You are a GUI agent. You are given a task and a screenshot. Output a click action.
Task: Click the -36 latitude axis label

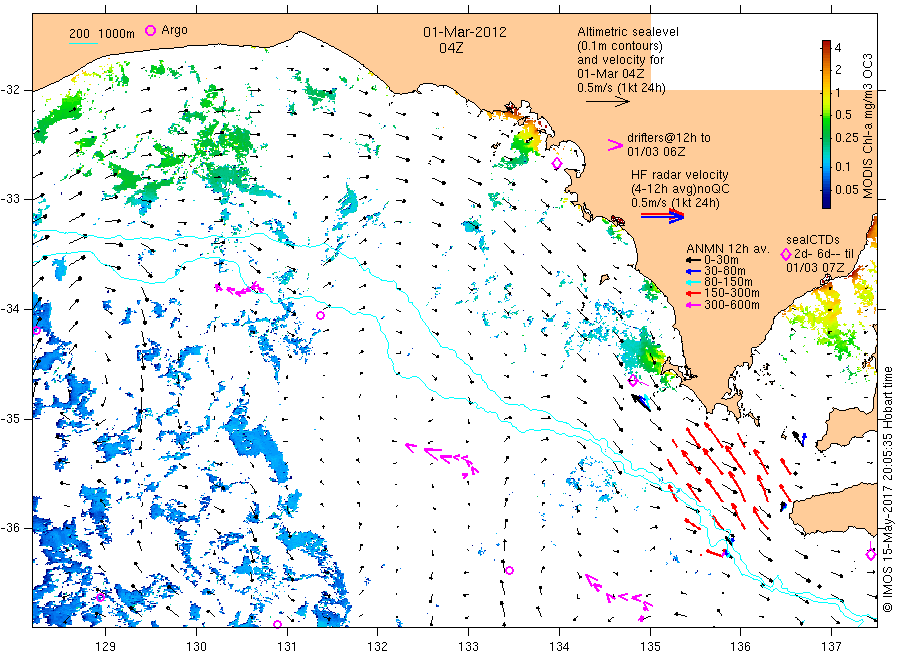10,528
